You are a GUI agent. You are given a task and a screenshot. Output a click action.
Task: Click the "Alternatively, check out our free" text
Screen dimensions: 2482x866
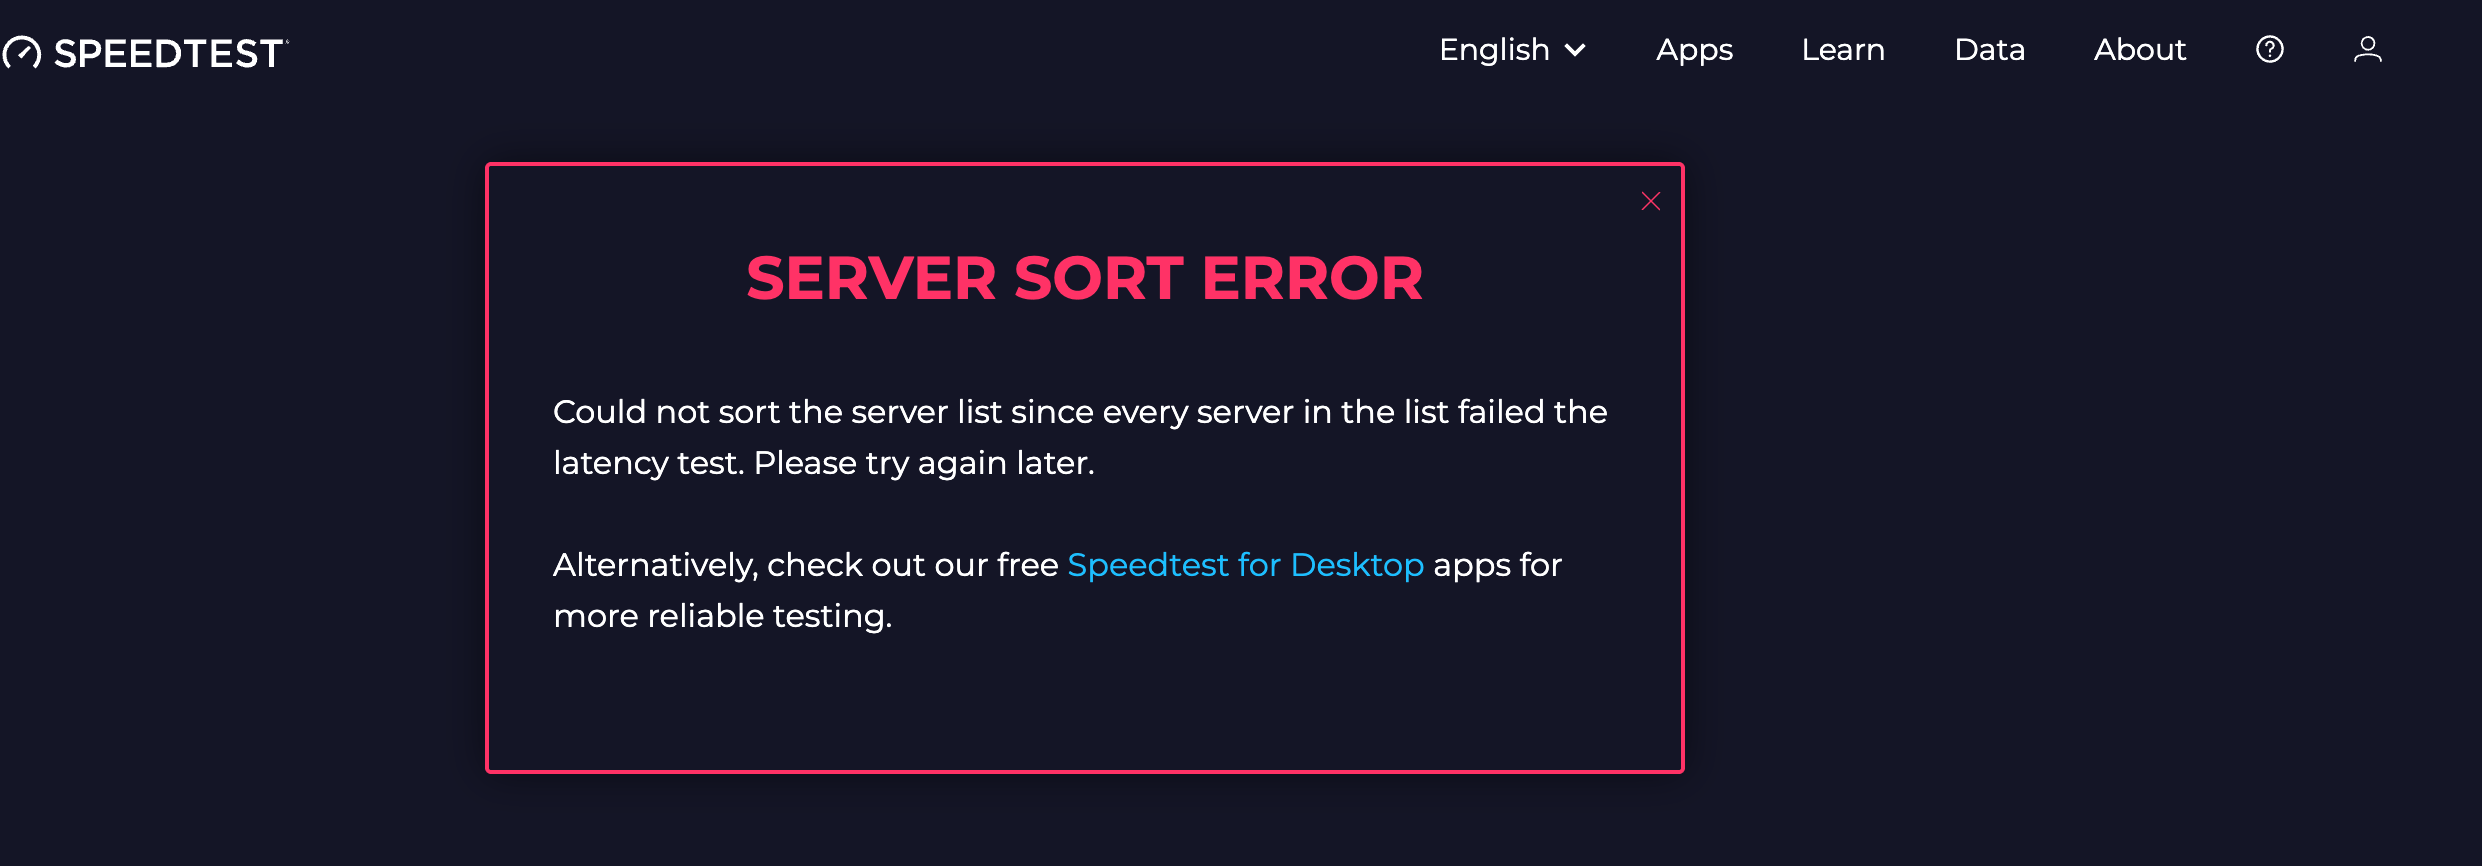tap(805, 565)
